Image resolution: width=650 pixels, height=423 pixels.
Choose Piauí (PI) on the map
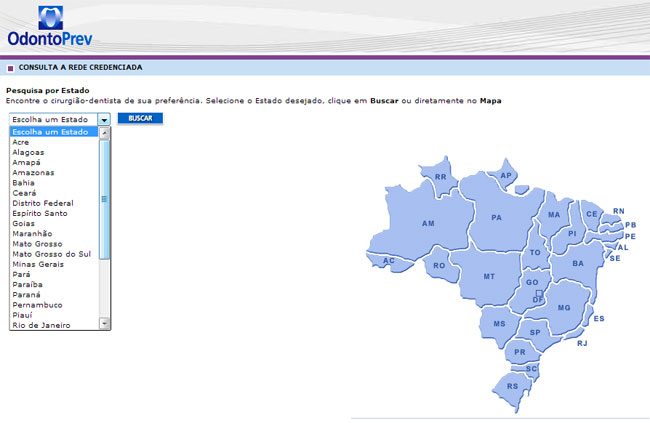pos(572,233)
